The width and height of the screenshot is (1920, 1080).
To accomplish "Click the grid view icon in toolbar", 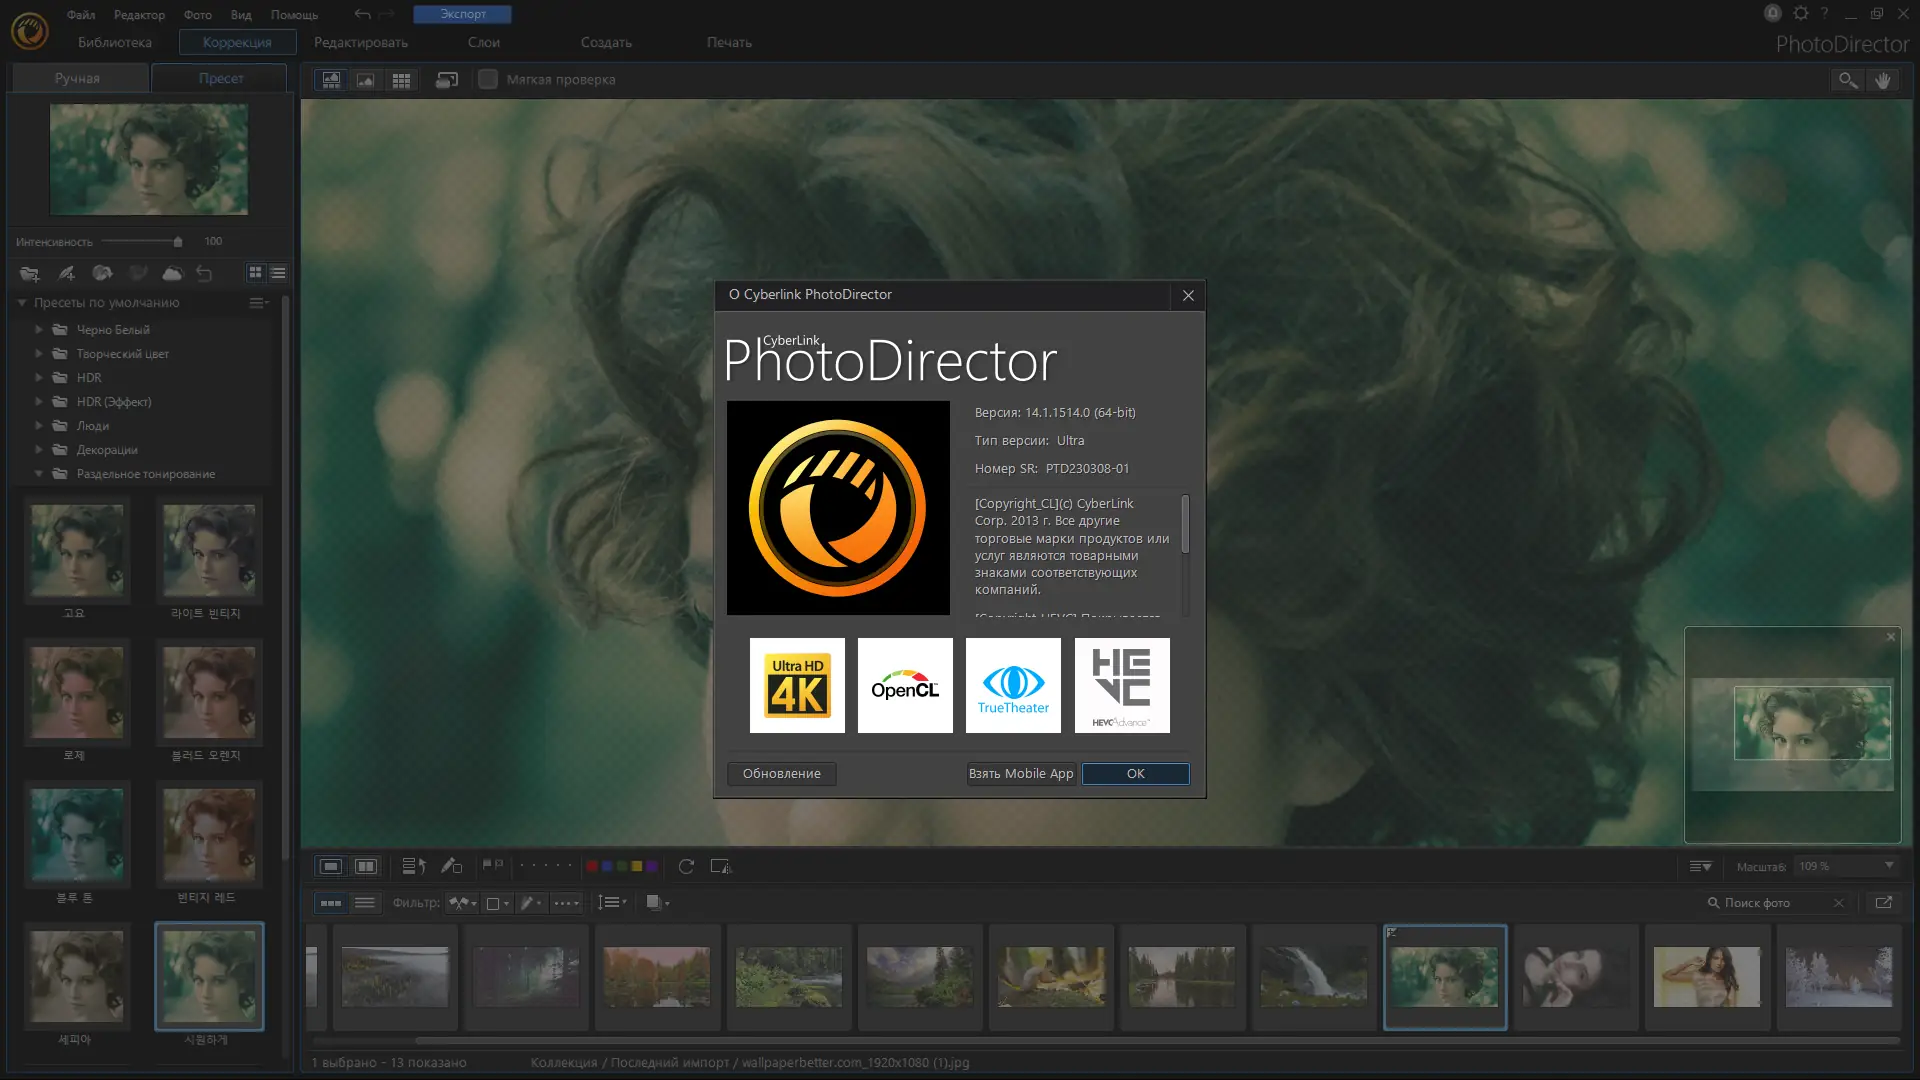I will click(401, 80).
